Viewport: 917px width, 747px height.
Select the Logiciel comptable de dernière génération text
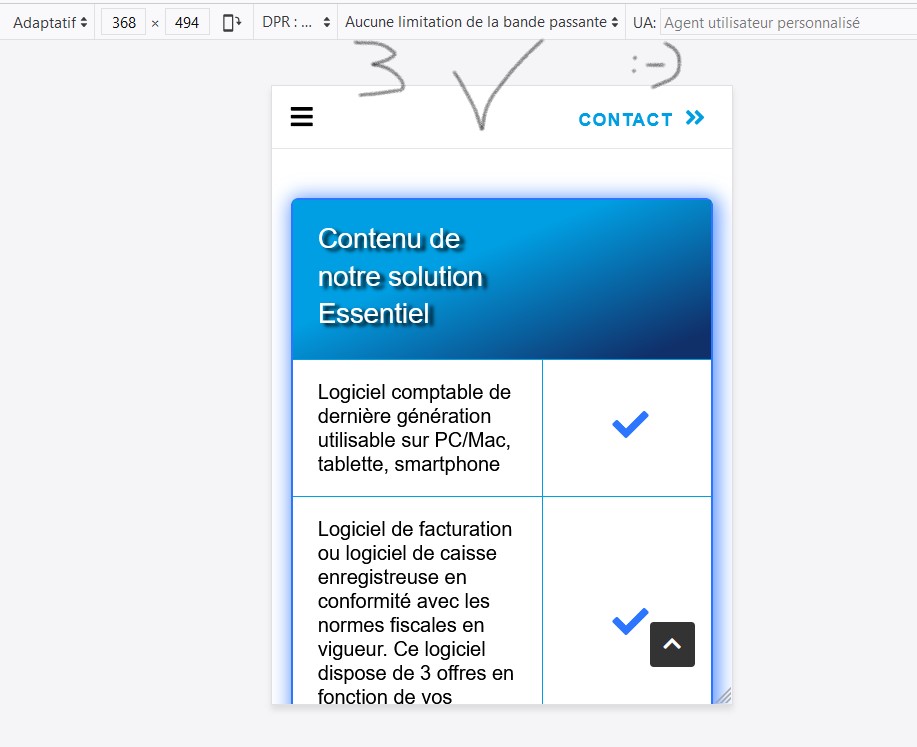coord(414,427)
